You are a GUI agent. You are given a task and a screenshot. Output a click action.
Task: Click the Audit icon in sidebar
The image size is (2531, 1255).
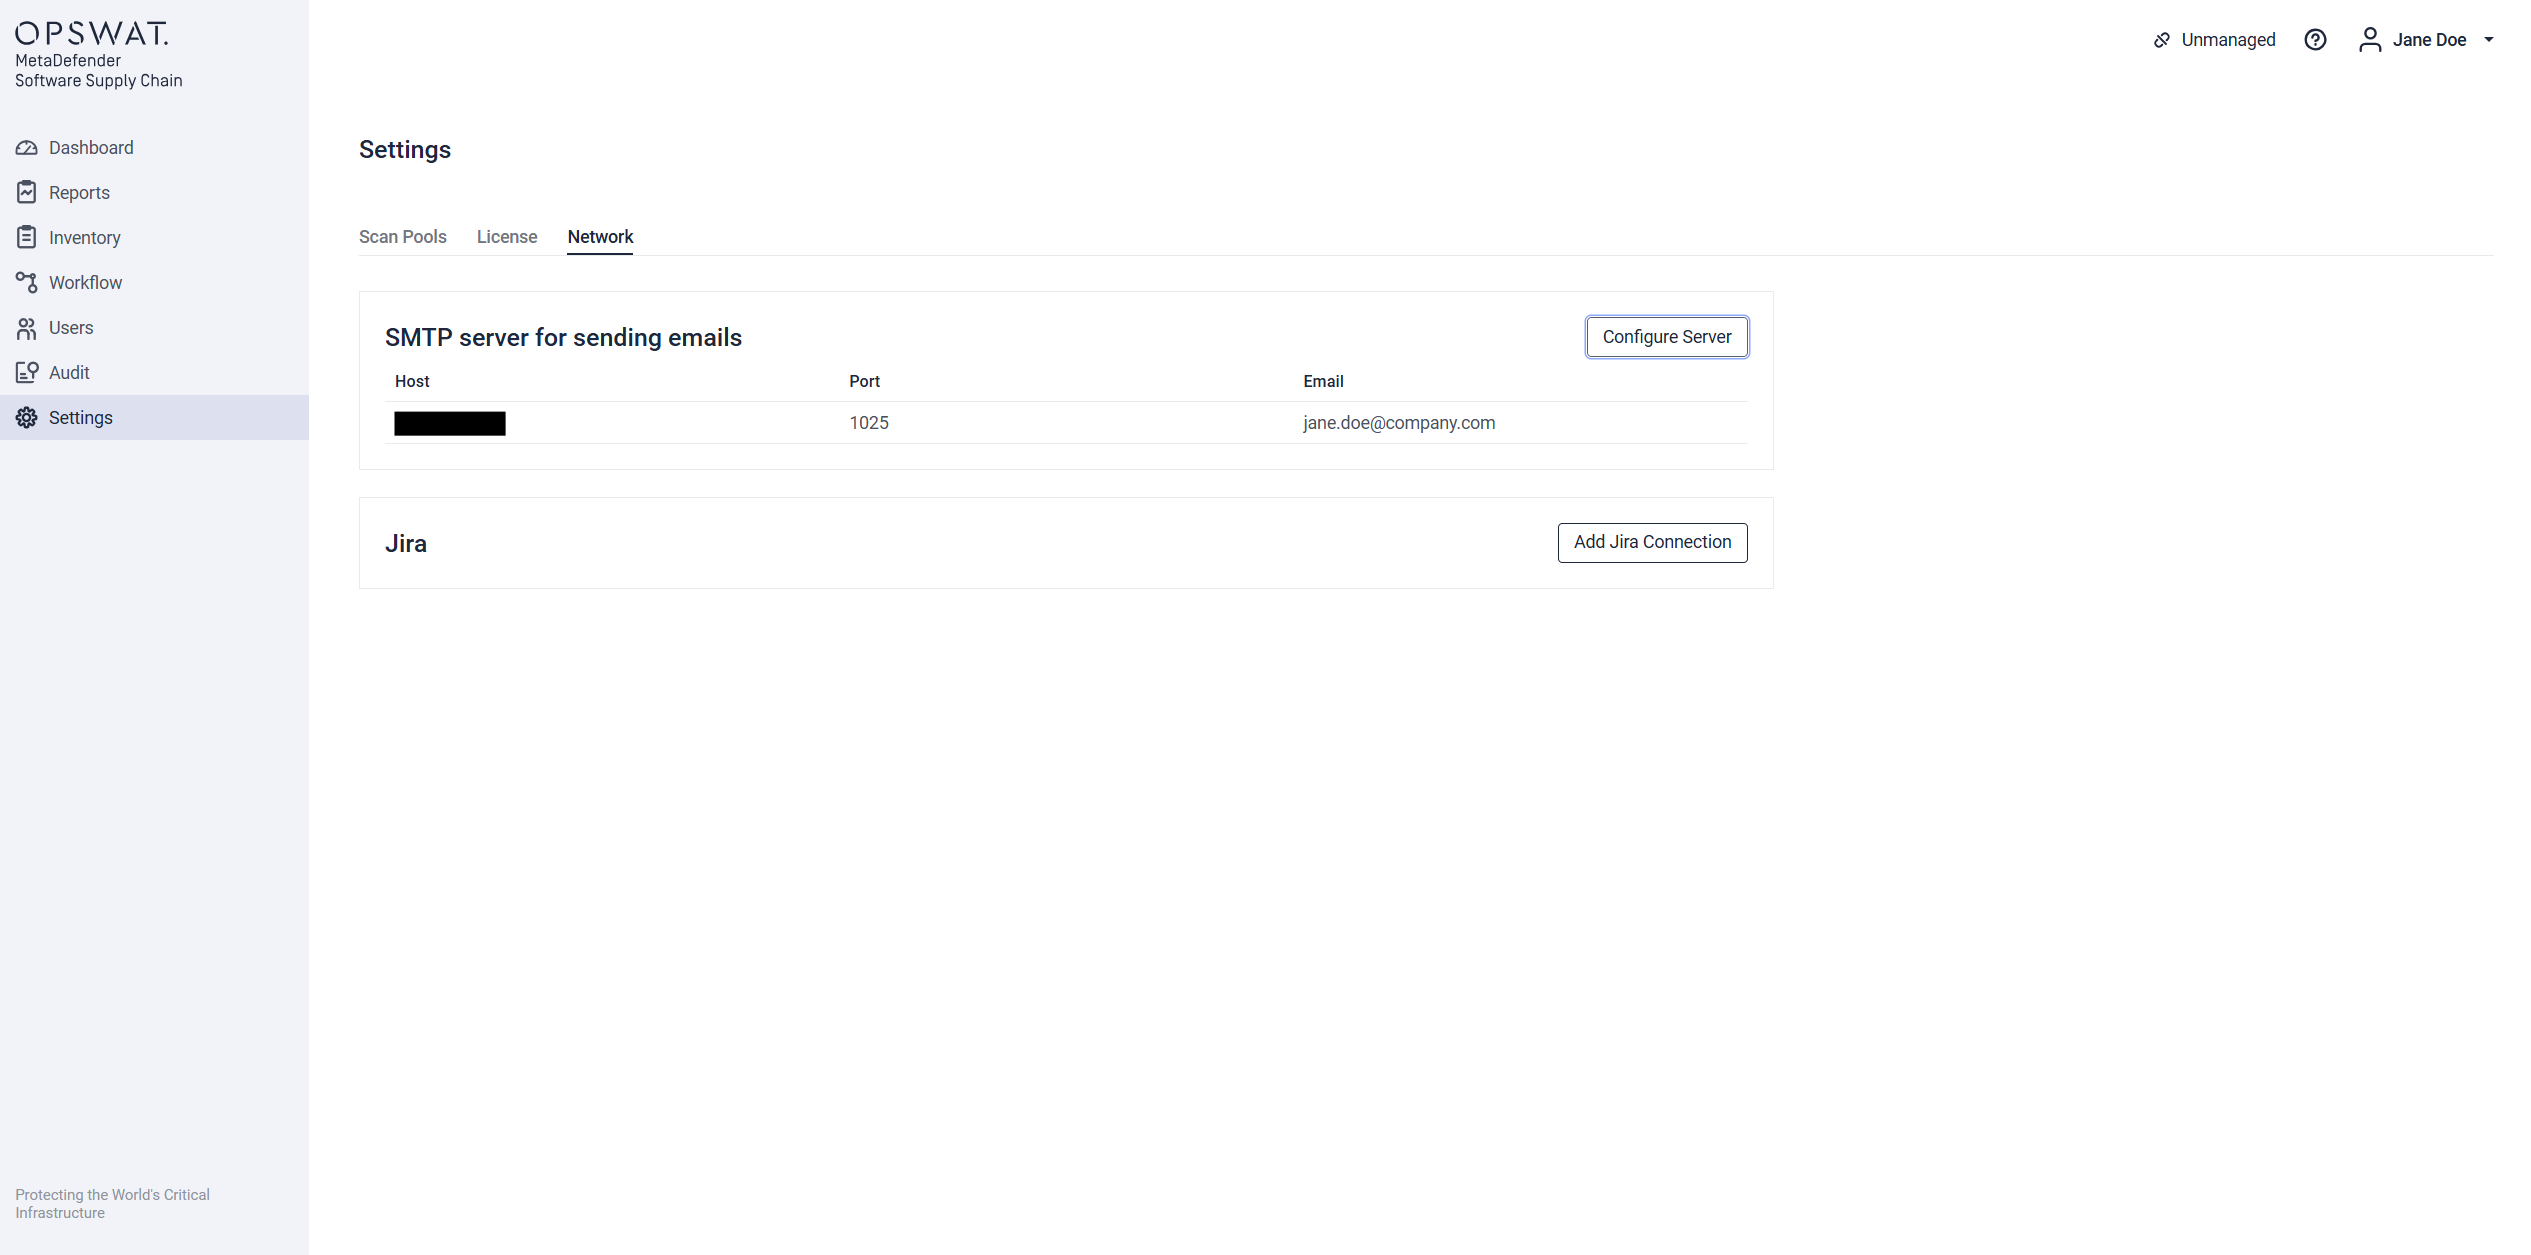click(x=27, y=373)
